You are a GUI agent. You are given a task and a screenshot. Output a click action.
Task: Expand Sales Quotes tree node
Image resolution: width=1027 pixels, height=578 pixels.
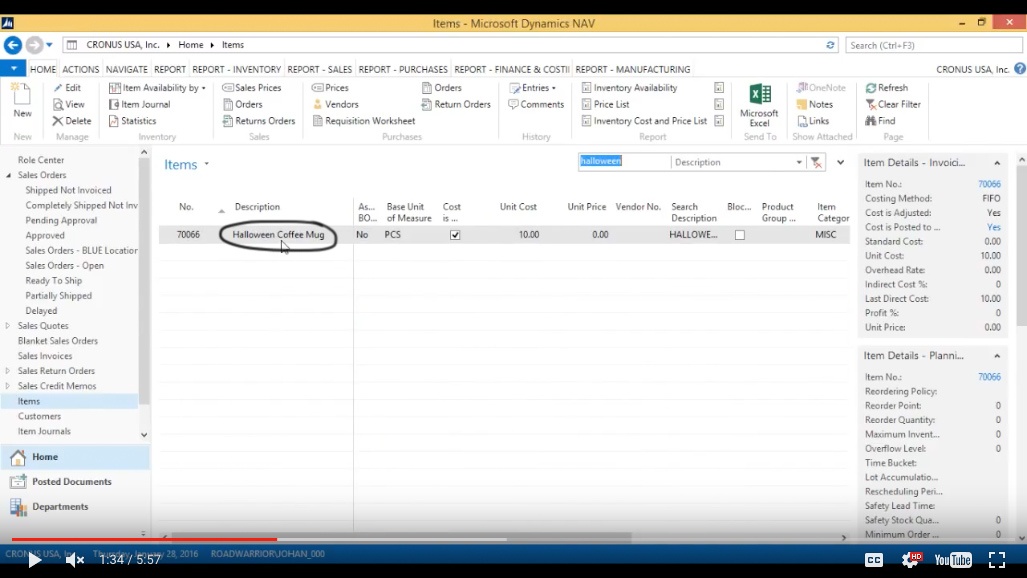pos(8,326)
